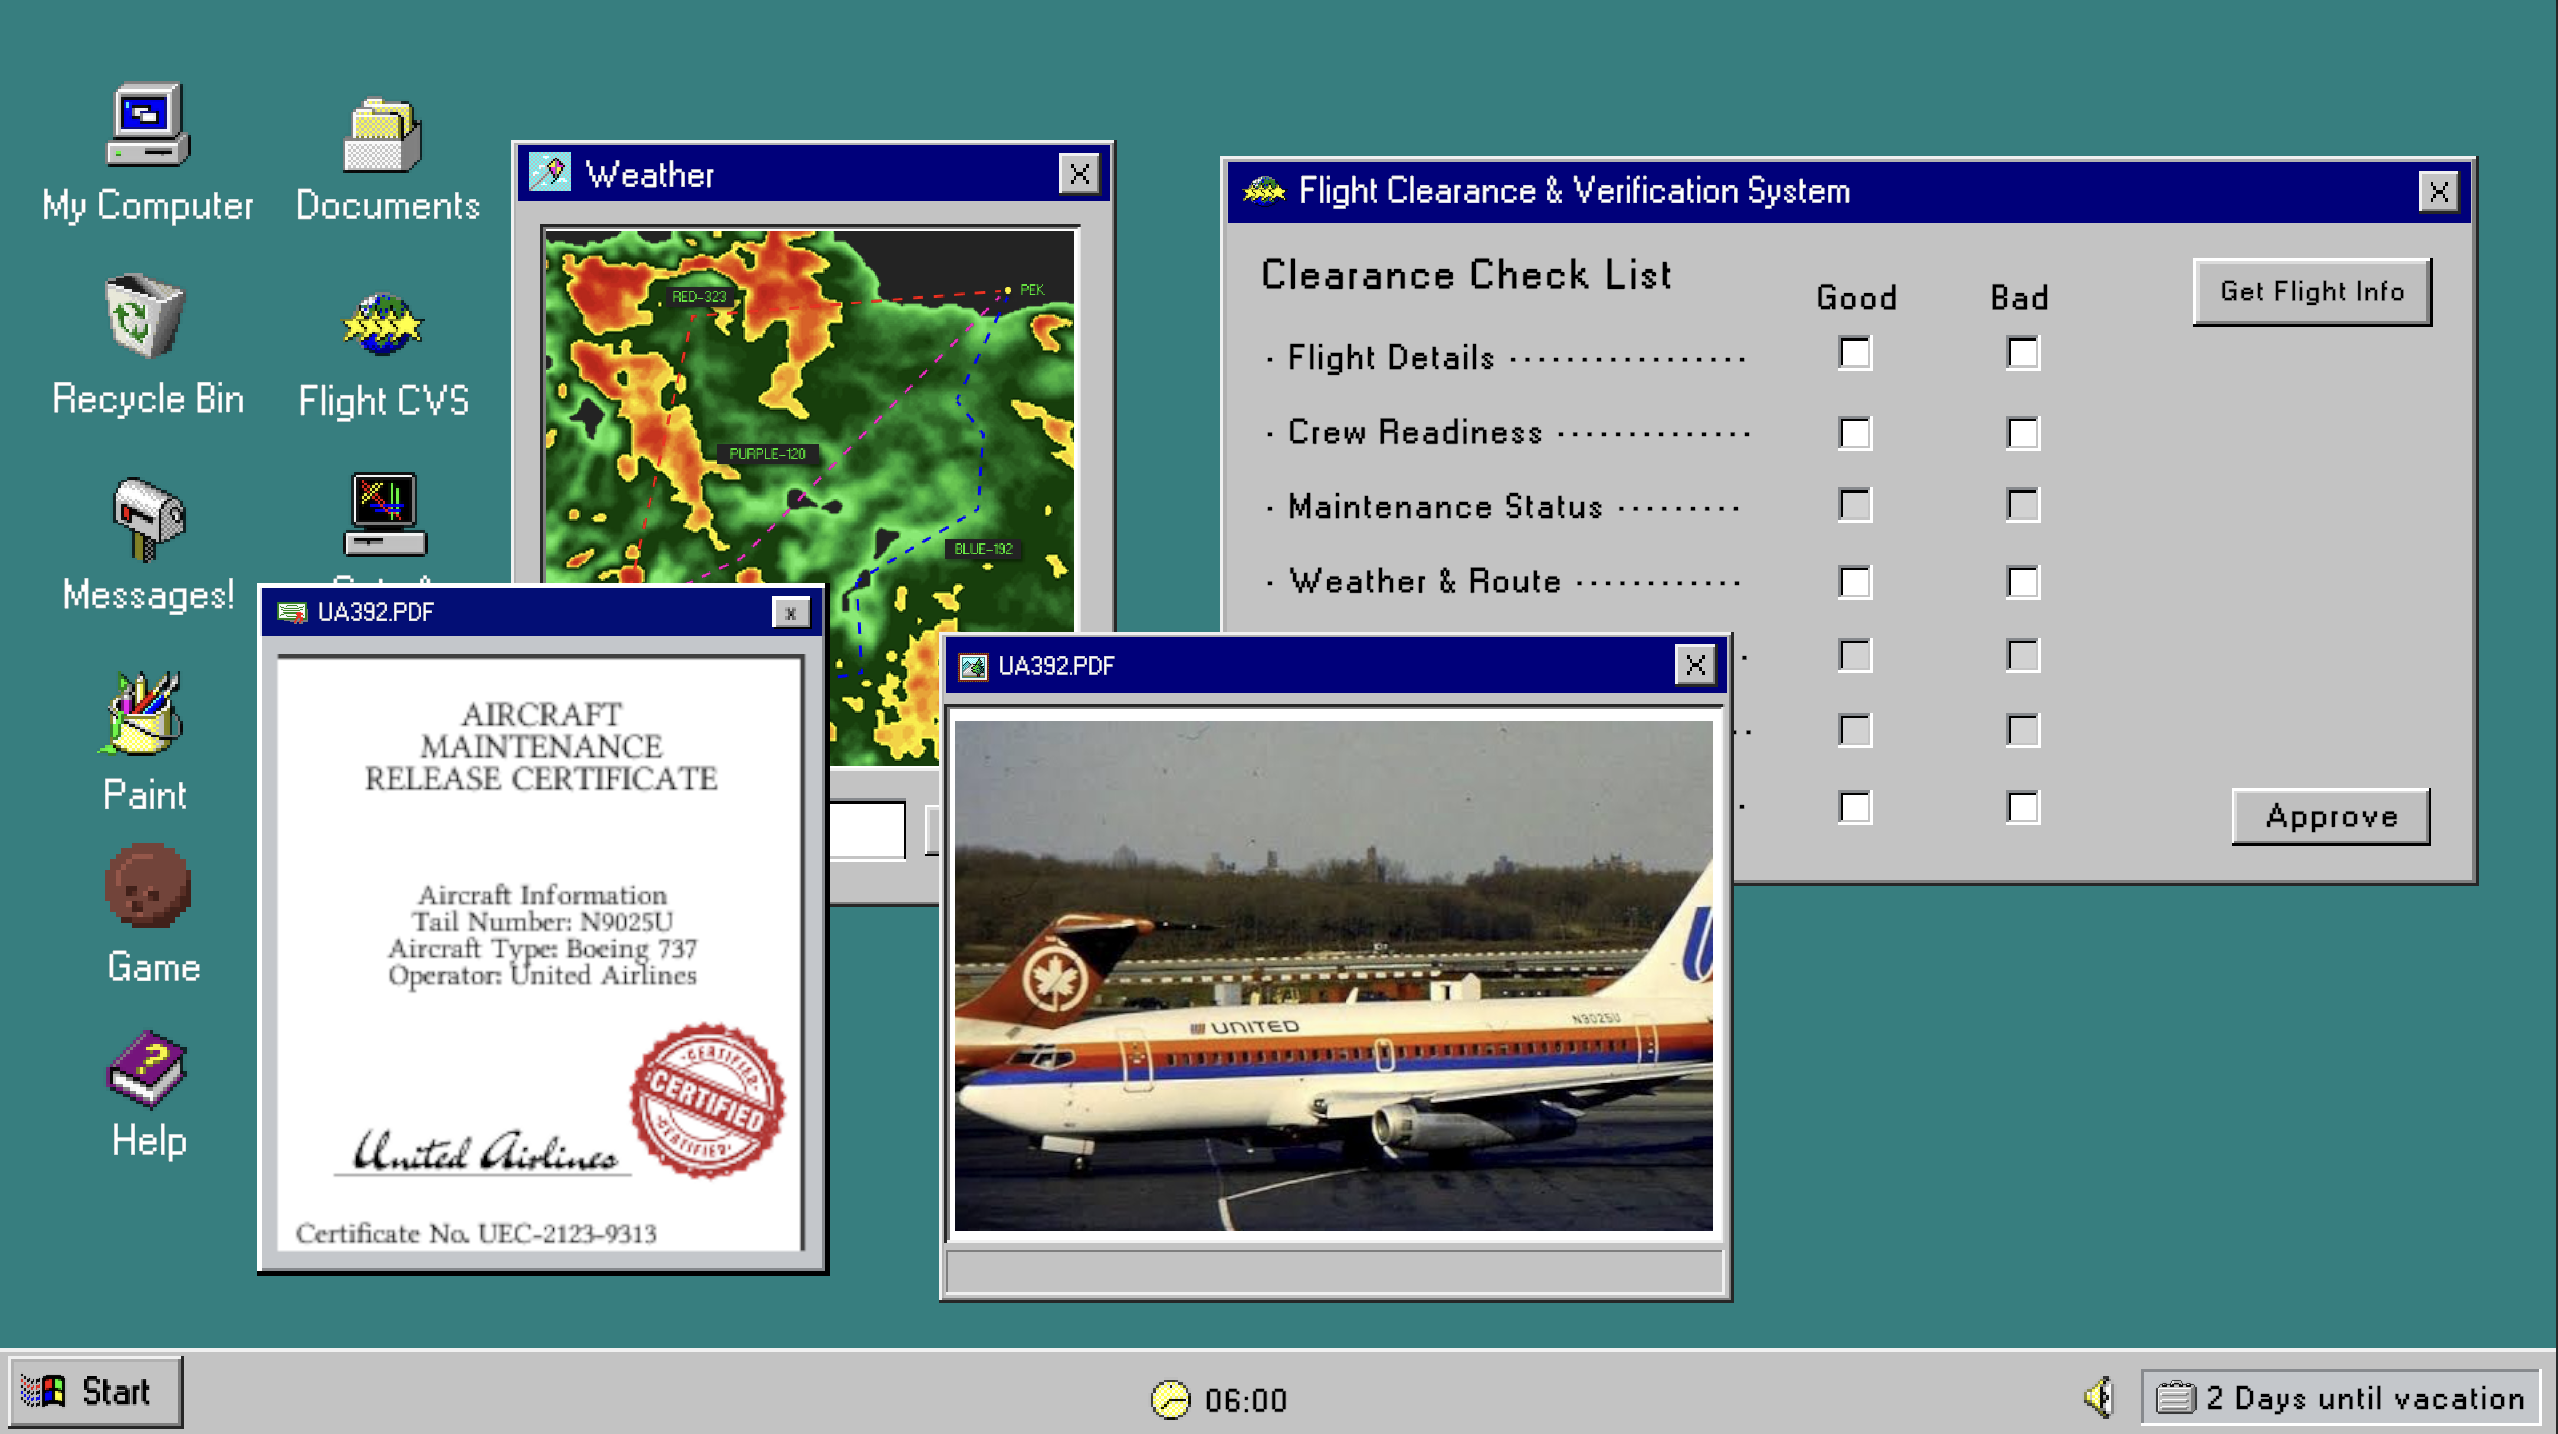Click the Flight Clearance window title icon

point(1264,190)
